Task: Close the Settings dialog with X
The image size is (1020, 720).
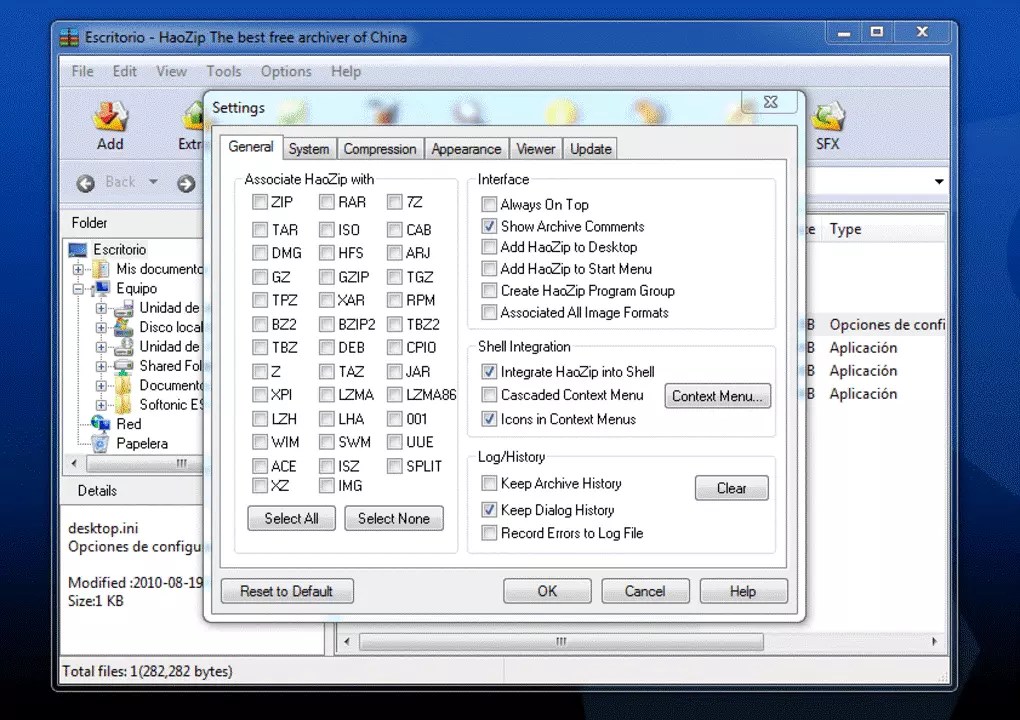Action: click(x=771, y=102)
